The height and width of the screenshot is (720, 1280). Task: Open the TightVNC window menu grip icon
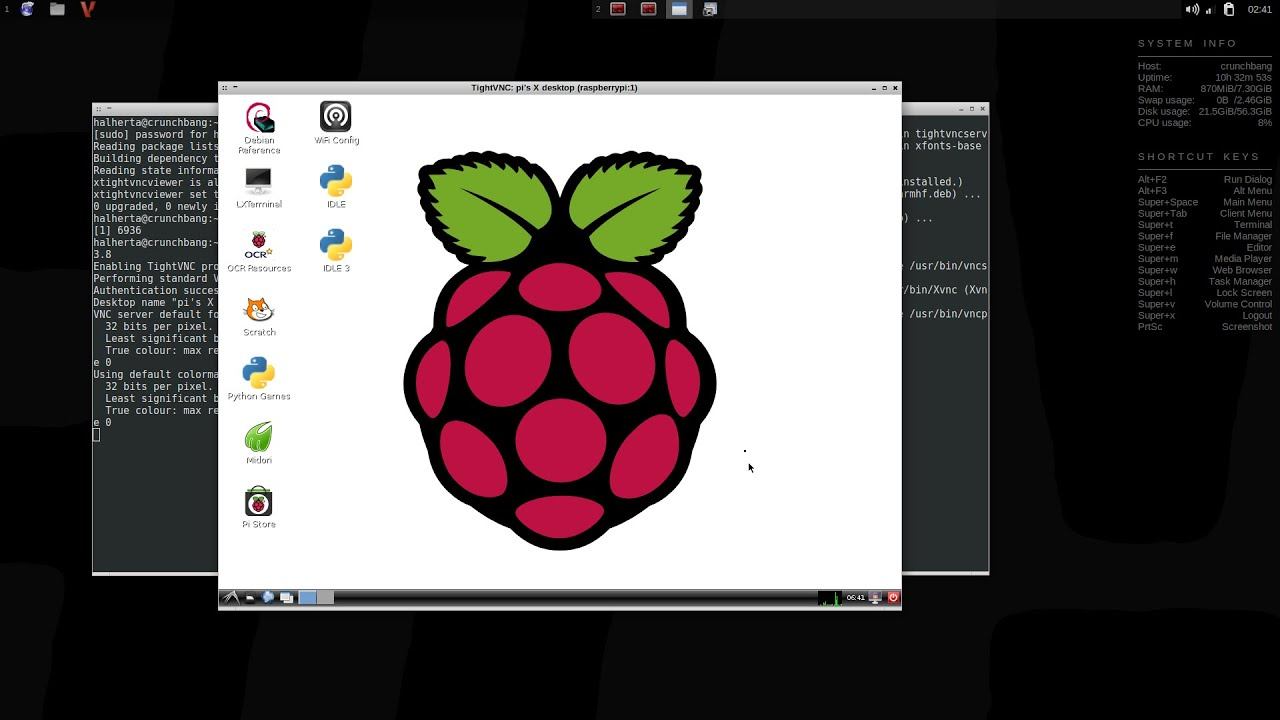224,88
